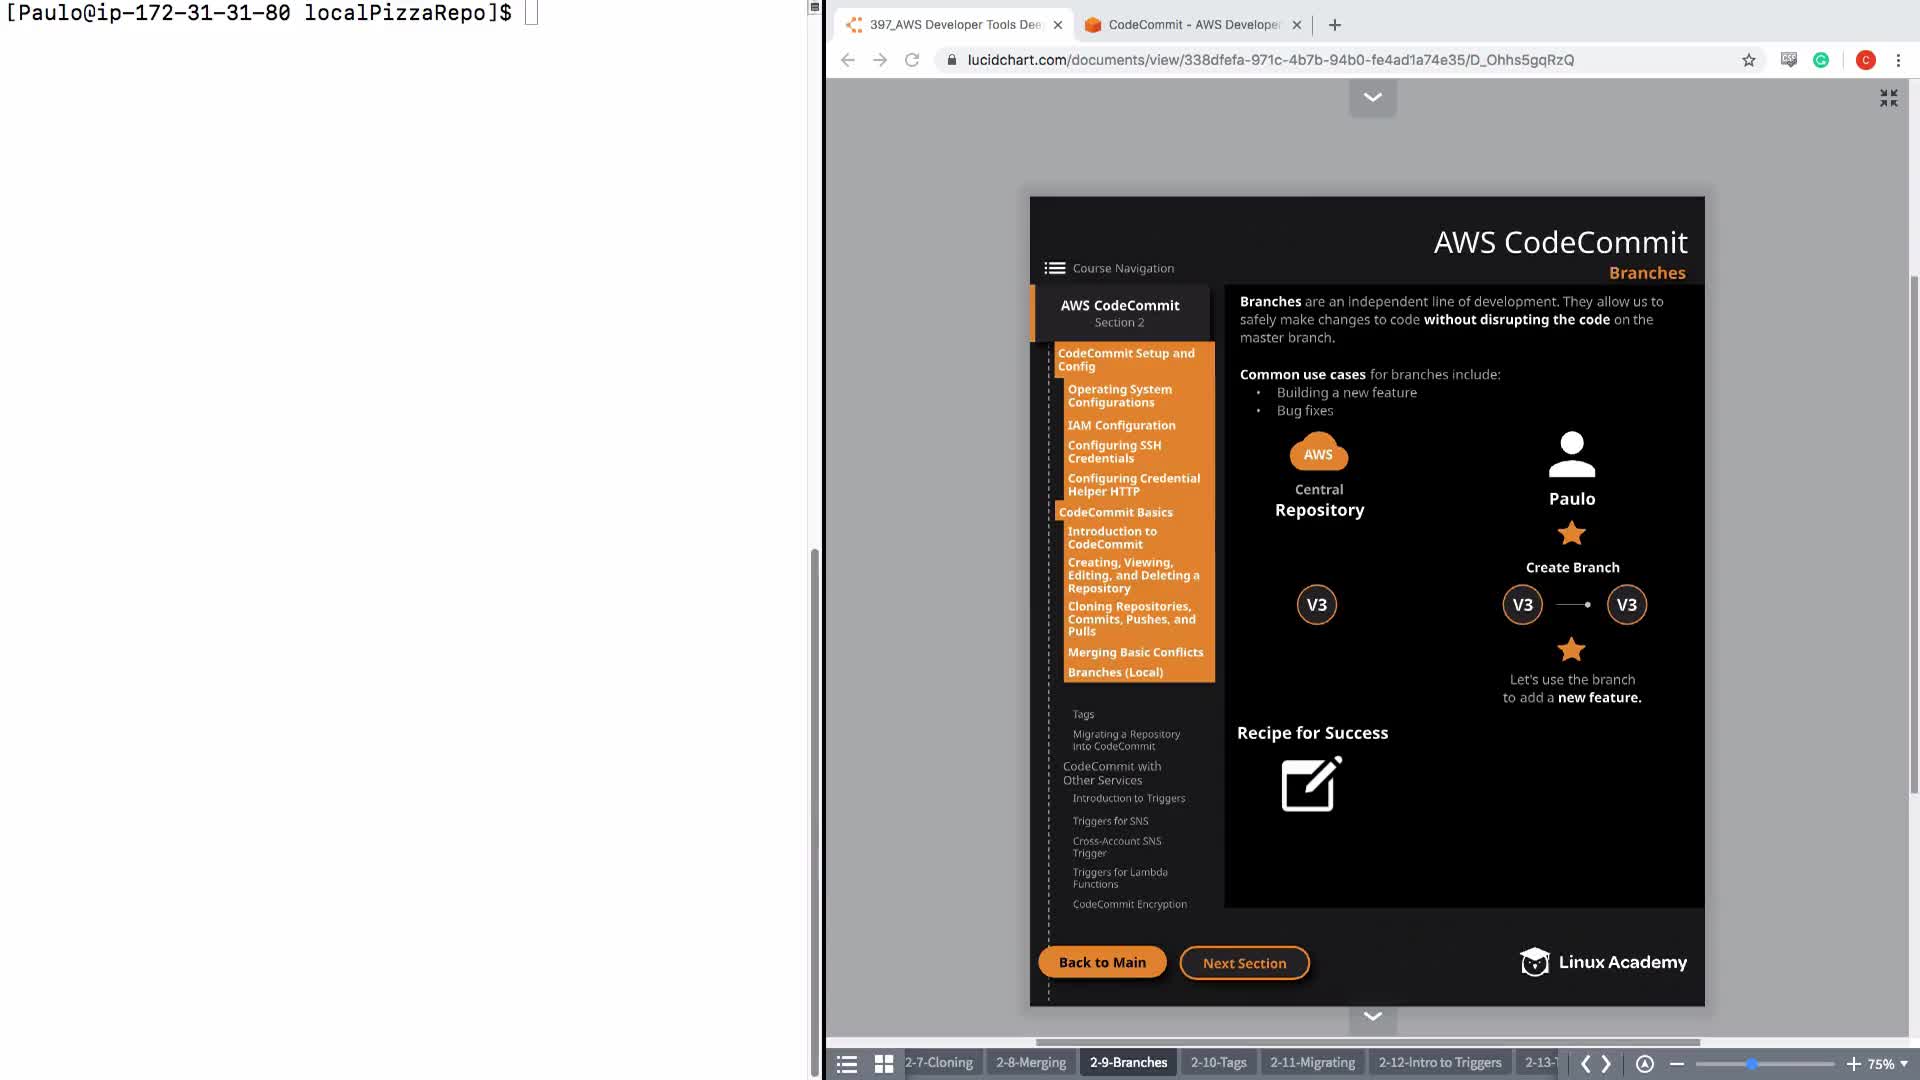Click the zoom out minus icon
Viewport: 1920px width, 1080px height.
(x=1677, y=1064)
